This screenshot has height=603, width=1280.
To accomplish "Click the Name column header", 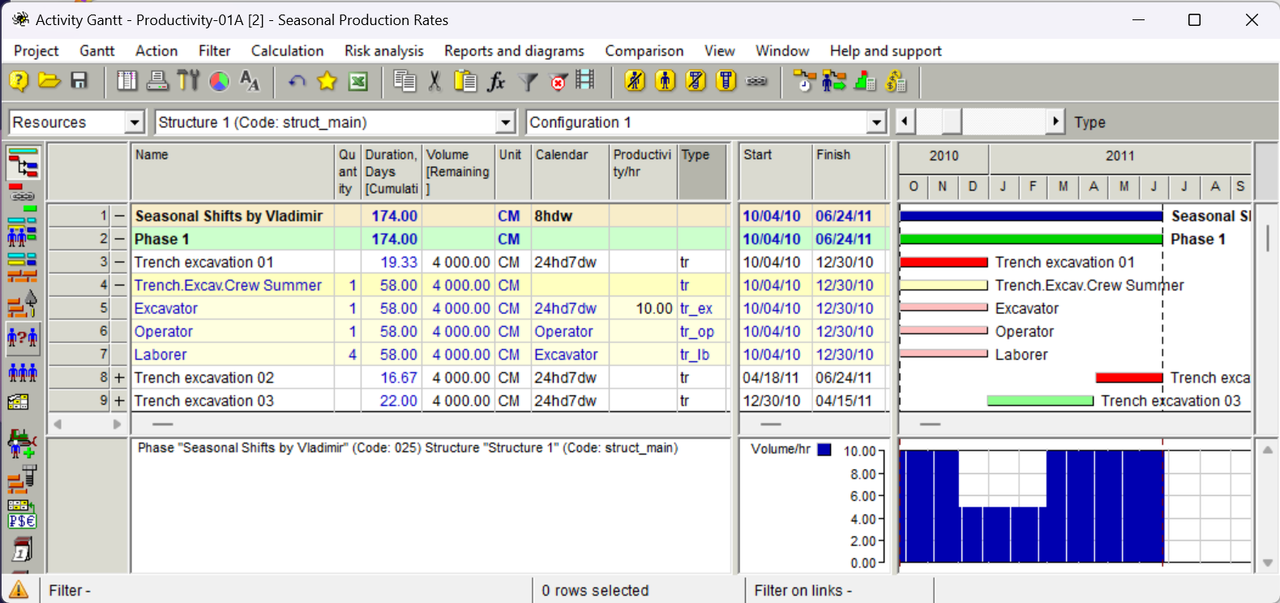I will (232, 172).
